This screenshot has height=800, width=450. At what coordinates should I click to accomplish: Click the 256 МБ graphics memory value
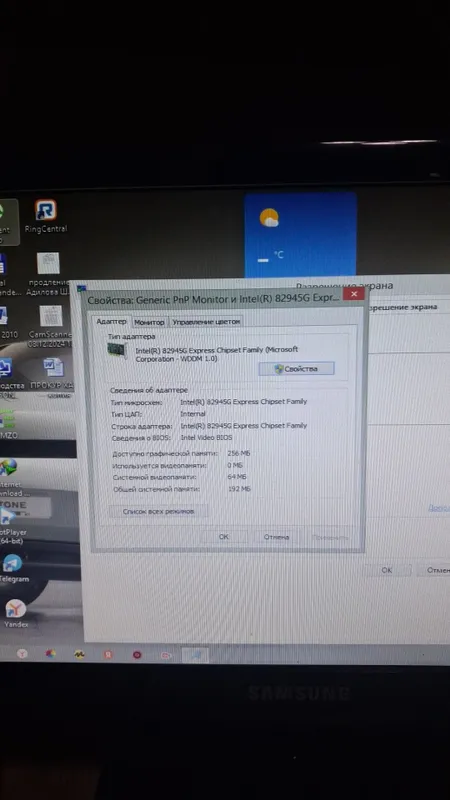pos(239,453)
